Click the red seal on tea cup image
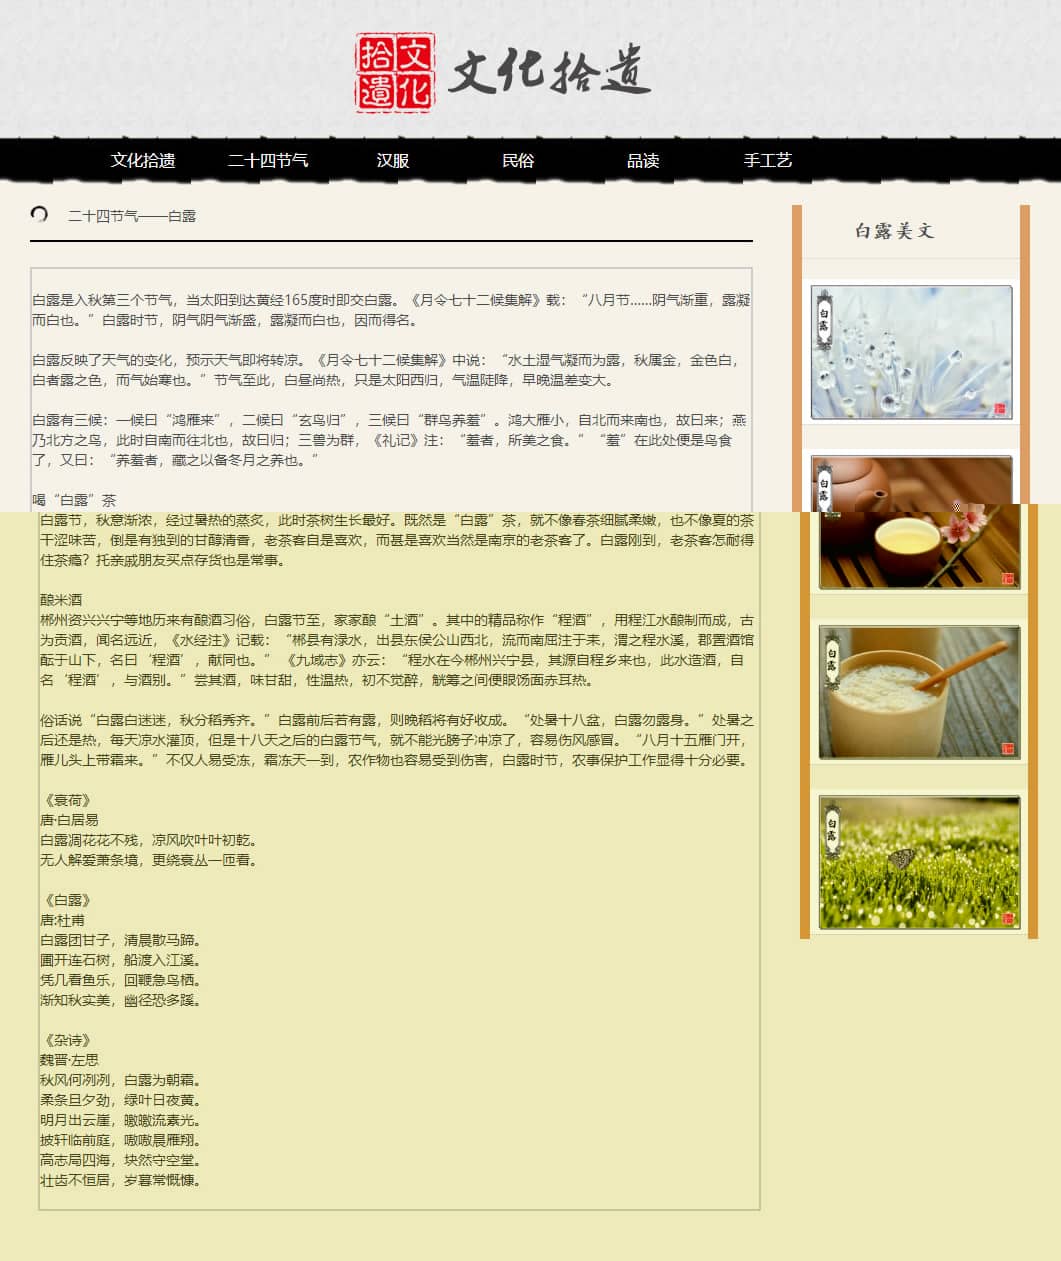This screenshot has height=1261, width=1061. [x=1007, y=578]
